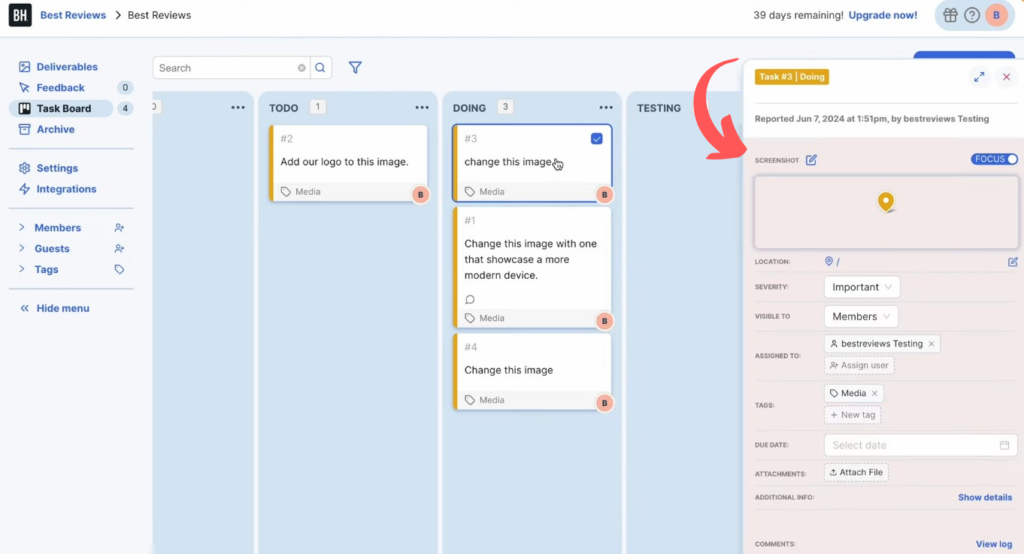Image resolution: width=1024 pixels, height=554 pixels.
Task: Open the Deliverables page
Action: 58,67
